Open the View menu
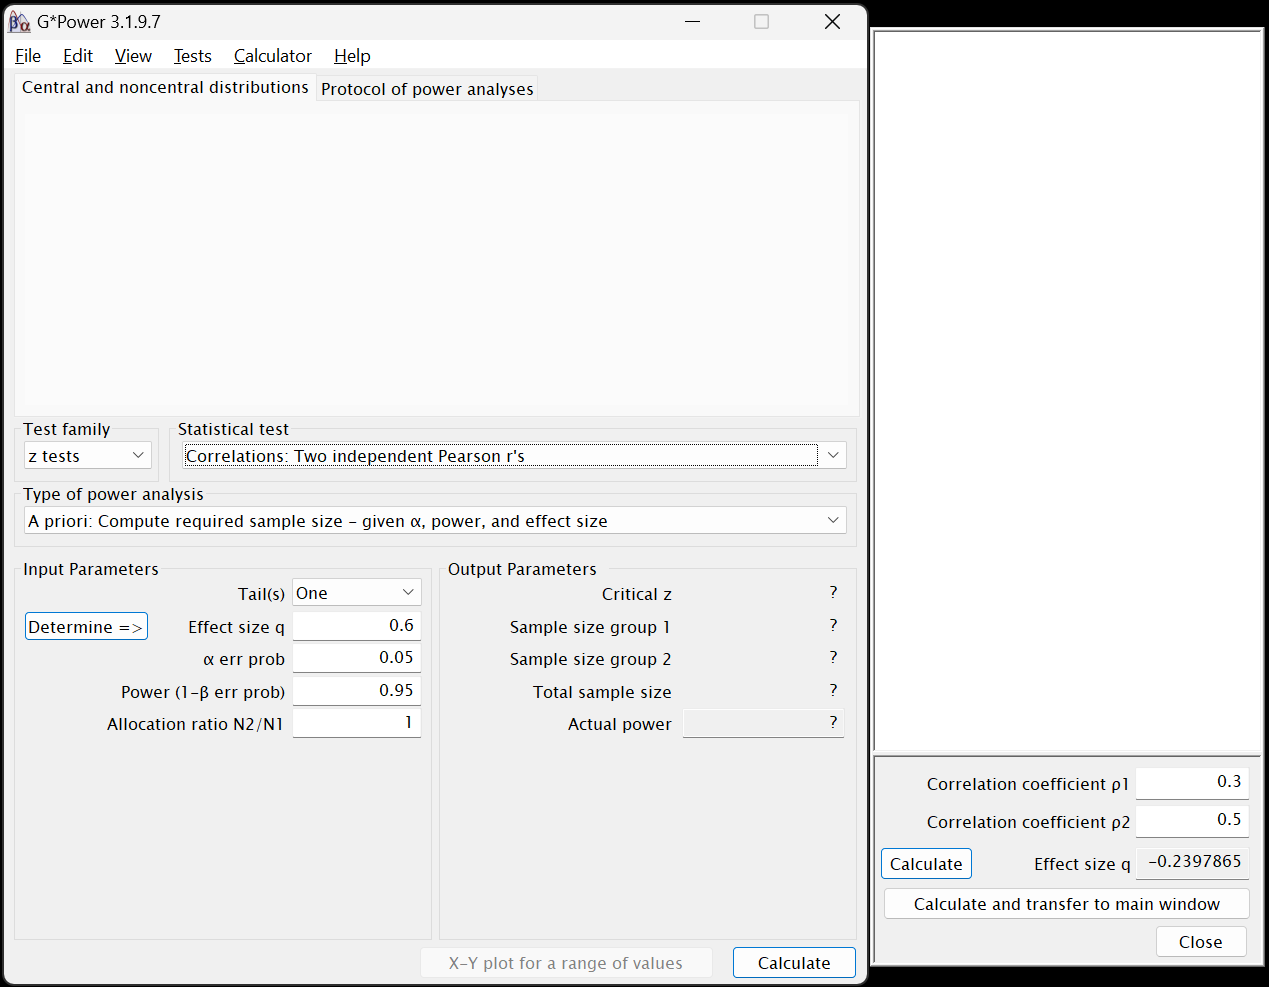 point(133,56)
